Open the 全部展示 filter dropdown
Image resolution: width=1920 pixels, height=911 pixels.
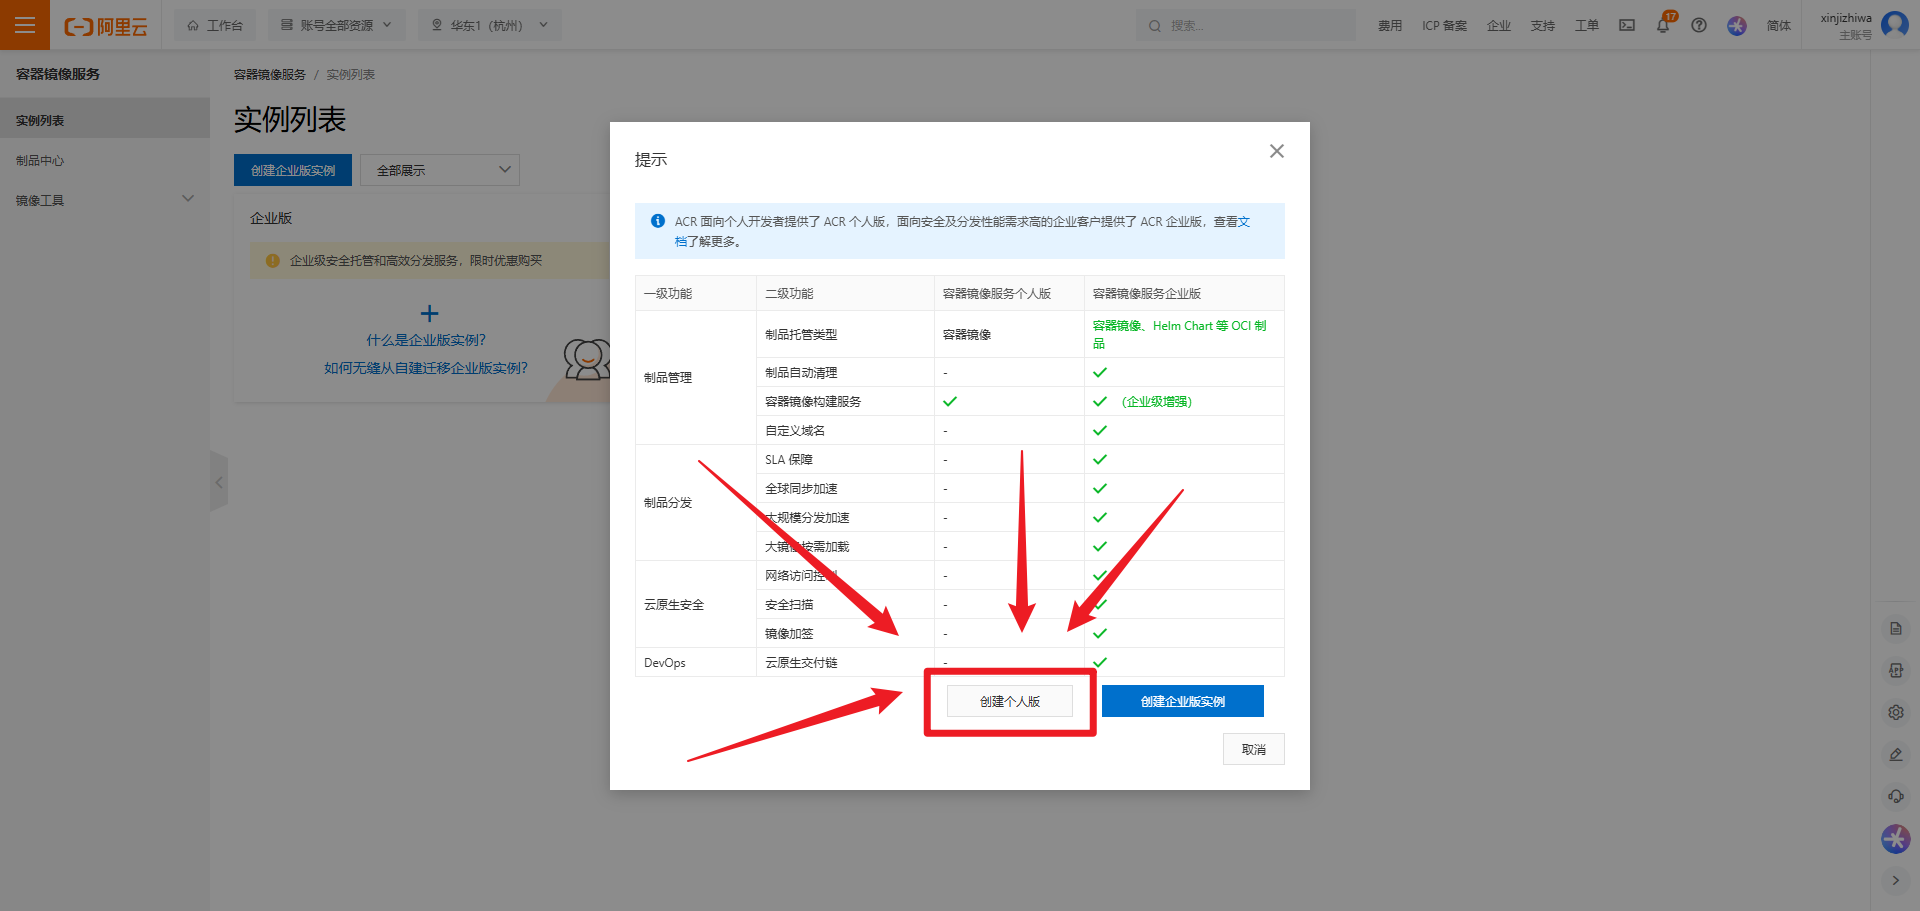tap(440, 170)
